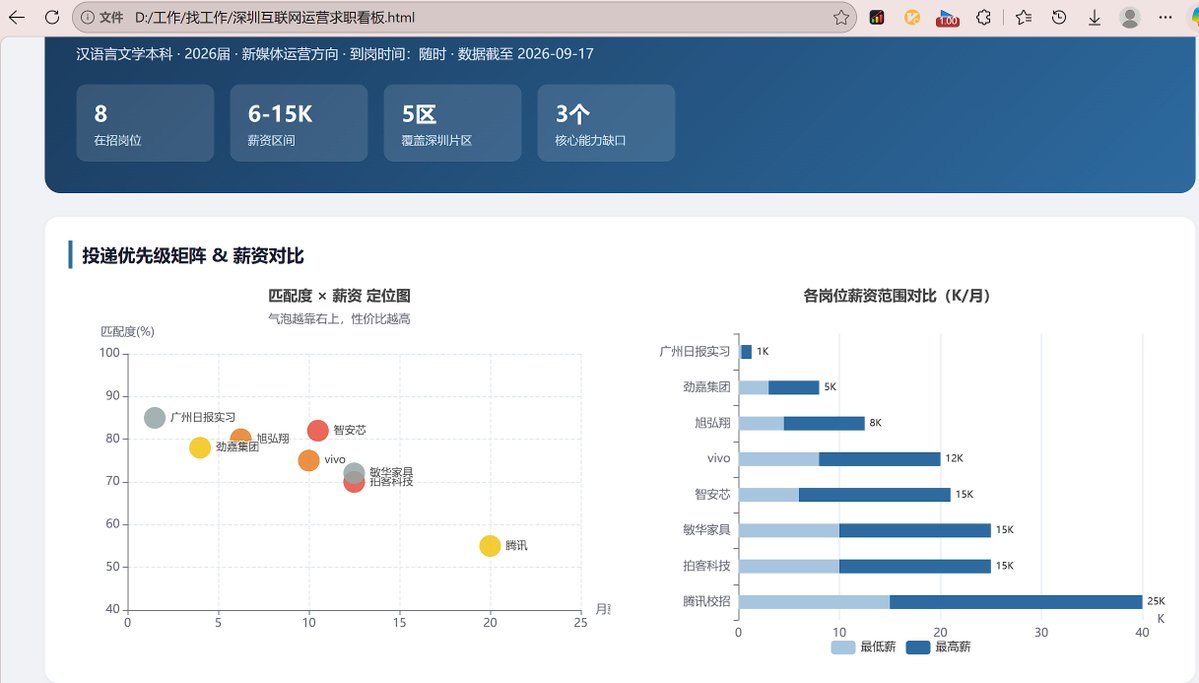Click the 敏华家具 grey bubble
The height and width of the screenshot is (683, 1199).
tap(354, 472)
